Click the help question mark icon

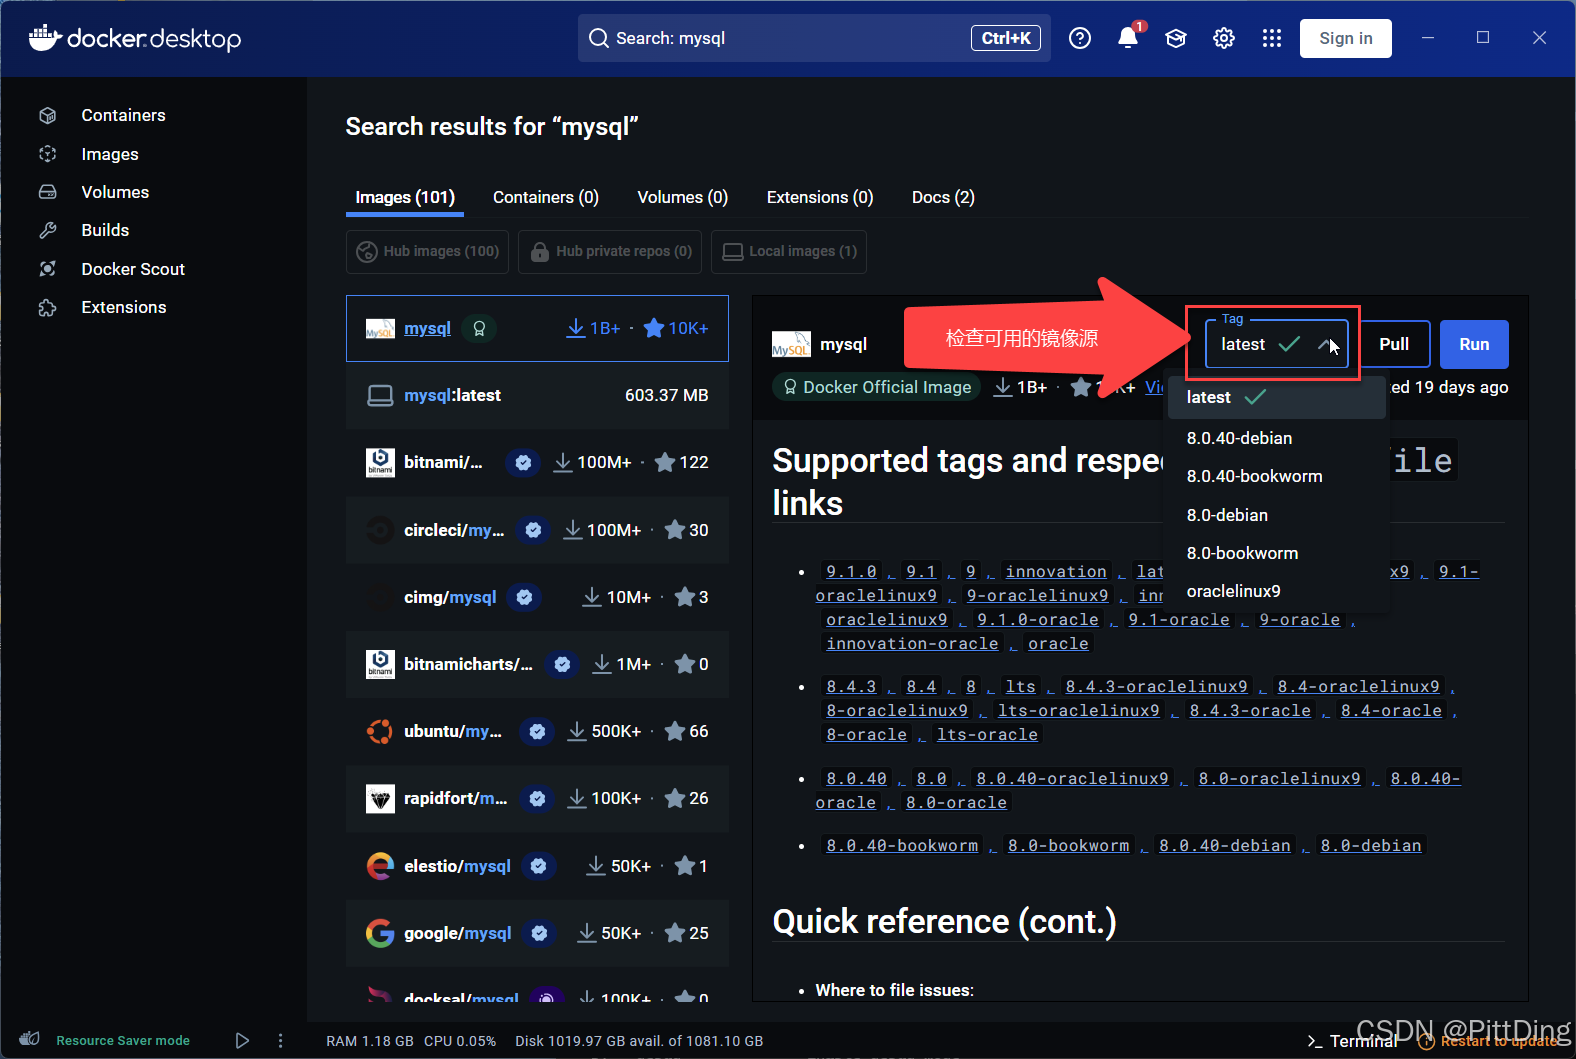tap(1080, 38)
